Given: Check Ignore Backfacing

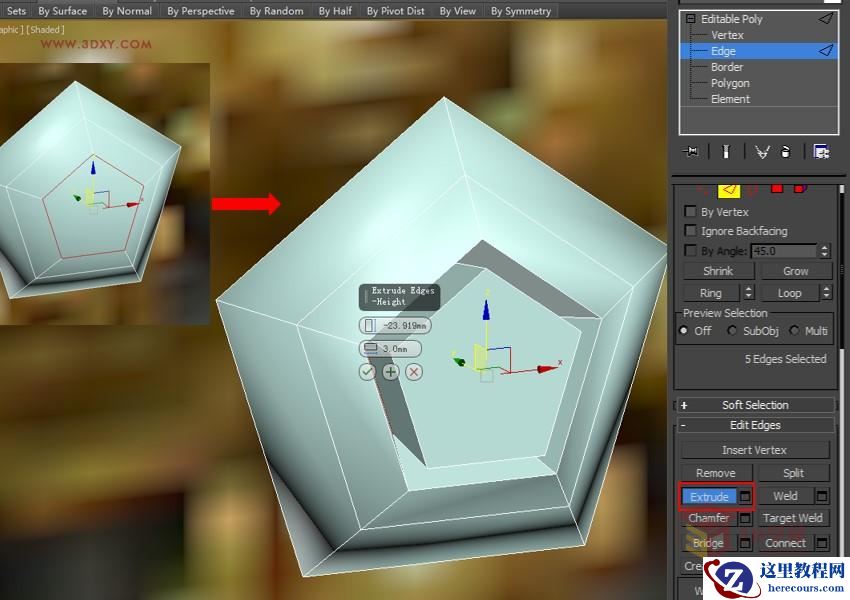Looking at the screenshot, I should (x=689, y=230).
